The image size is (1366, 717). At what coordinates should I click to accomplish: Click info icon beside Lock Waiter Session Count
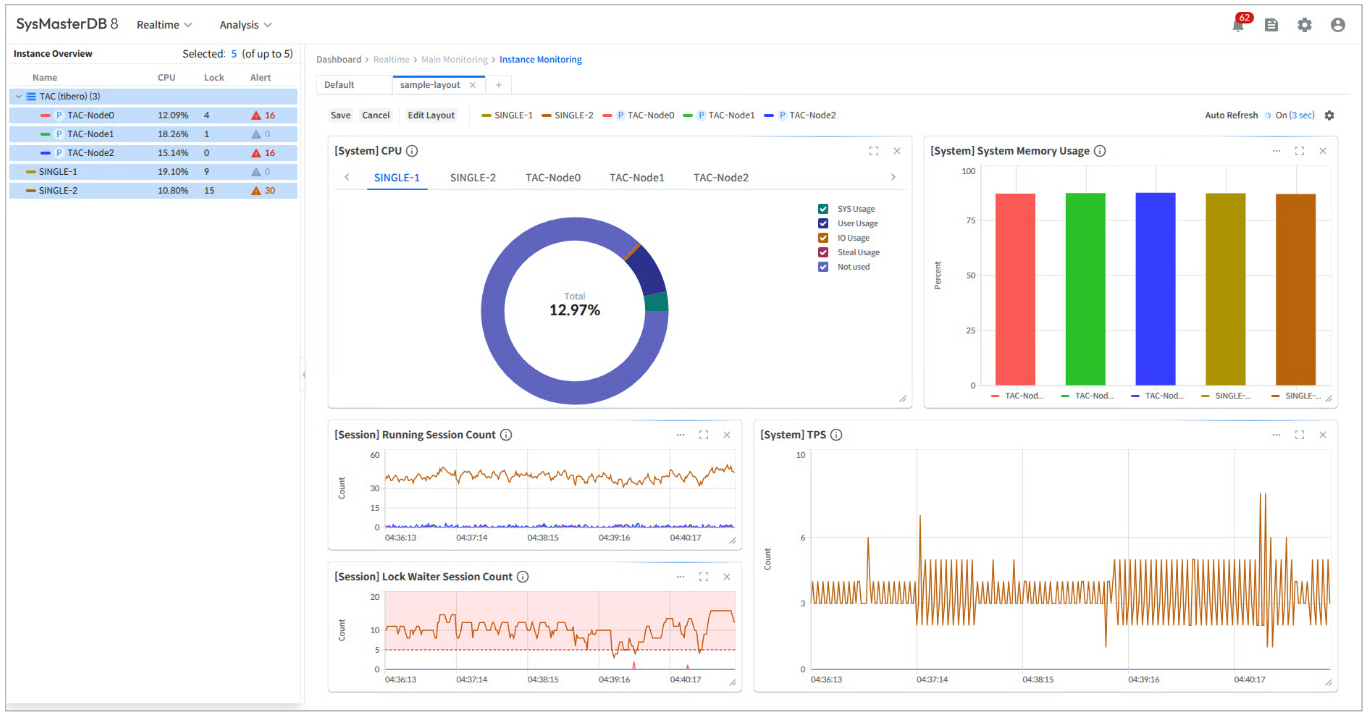point(523,577)
